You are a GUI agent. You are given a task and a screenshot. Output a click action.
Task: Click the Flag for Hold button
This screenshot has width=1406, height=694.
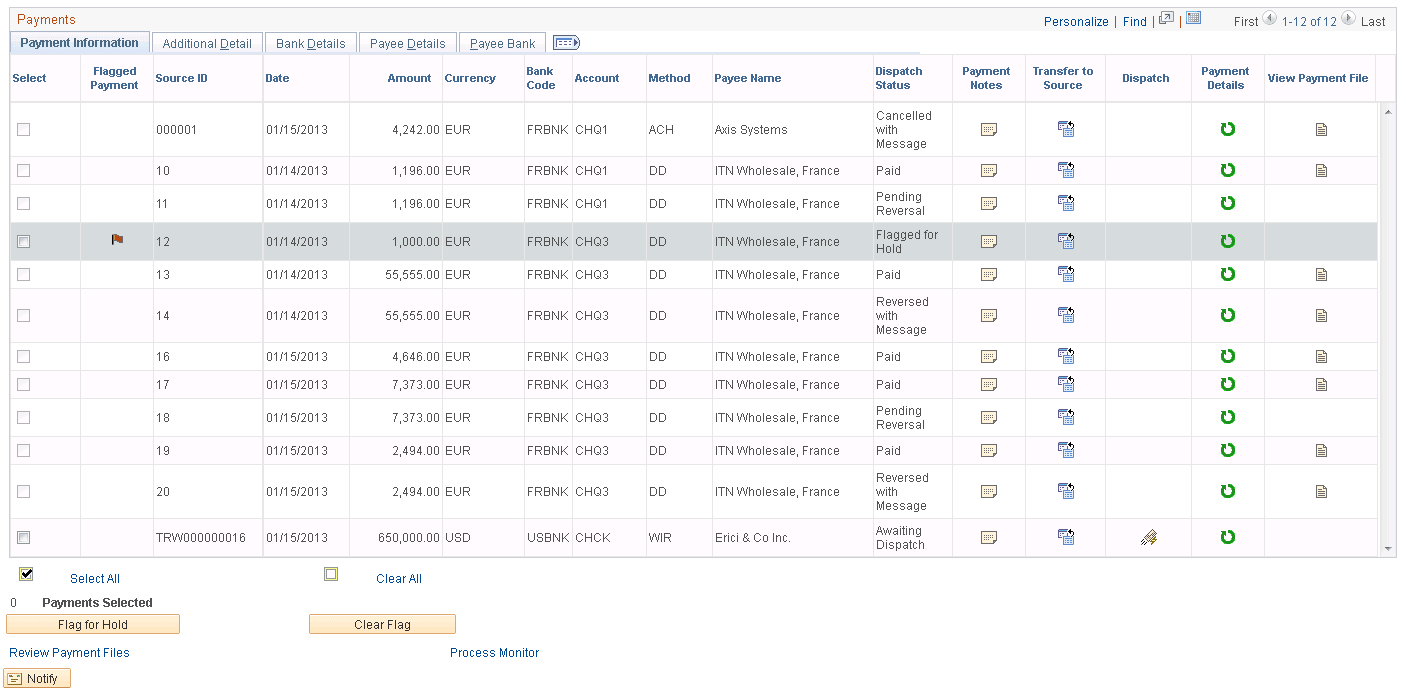click(93, 623)
